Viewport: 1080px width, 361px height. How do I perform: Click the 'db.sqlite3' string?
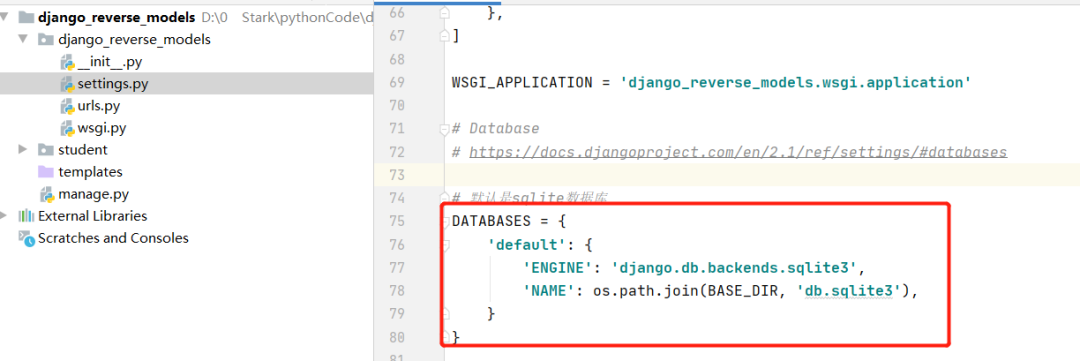tap(849, 291)
